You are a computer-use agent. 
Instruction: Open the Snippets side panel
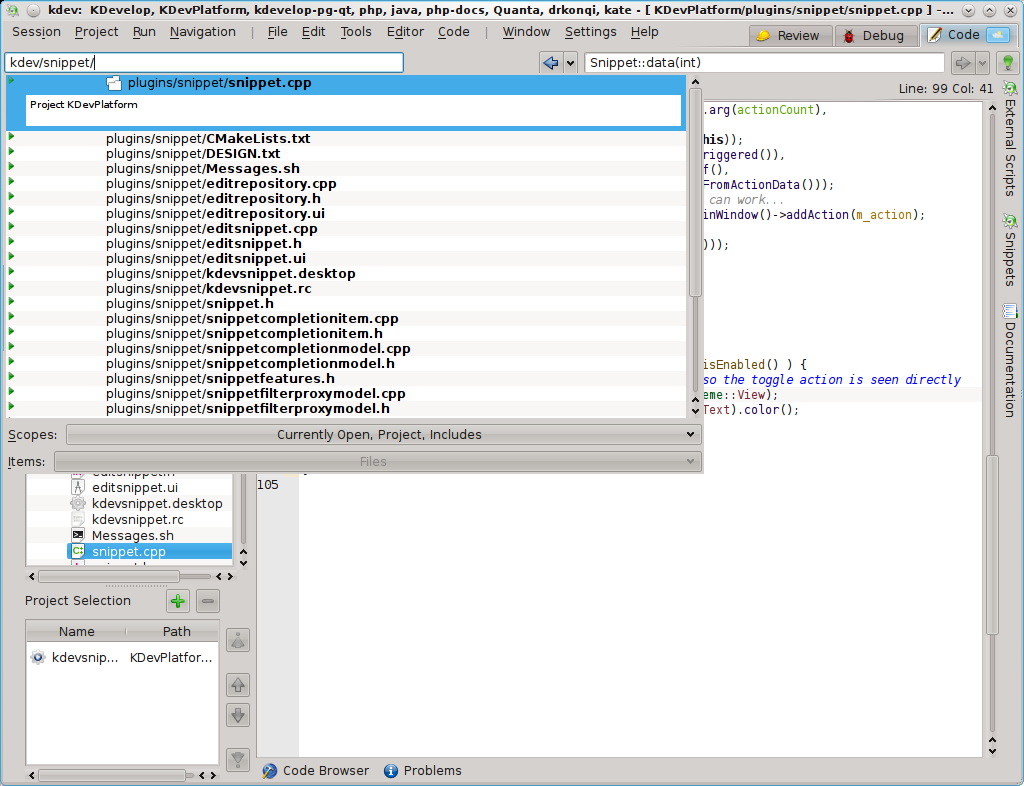pyautogui.click(x=1010, y=250)
